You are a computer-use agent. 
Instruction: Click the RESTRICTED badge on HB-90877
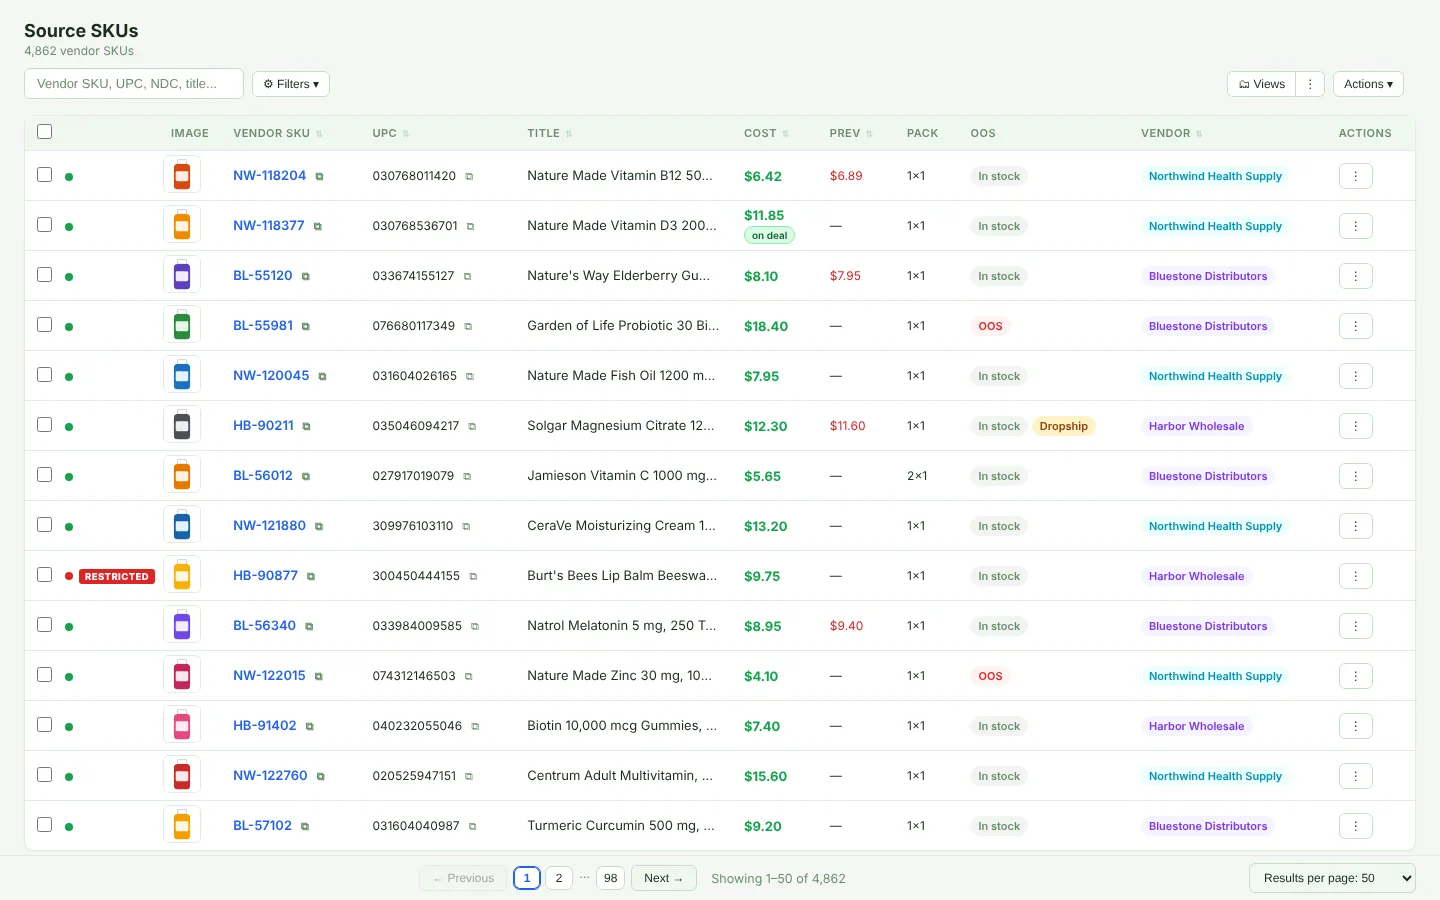click(117, 576)
